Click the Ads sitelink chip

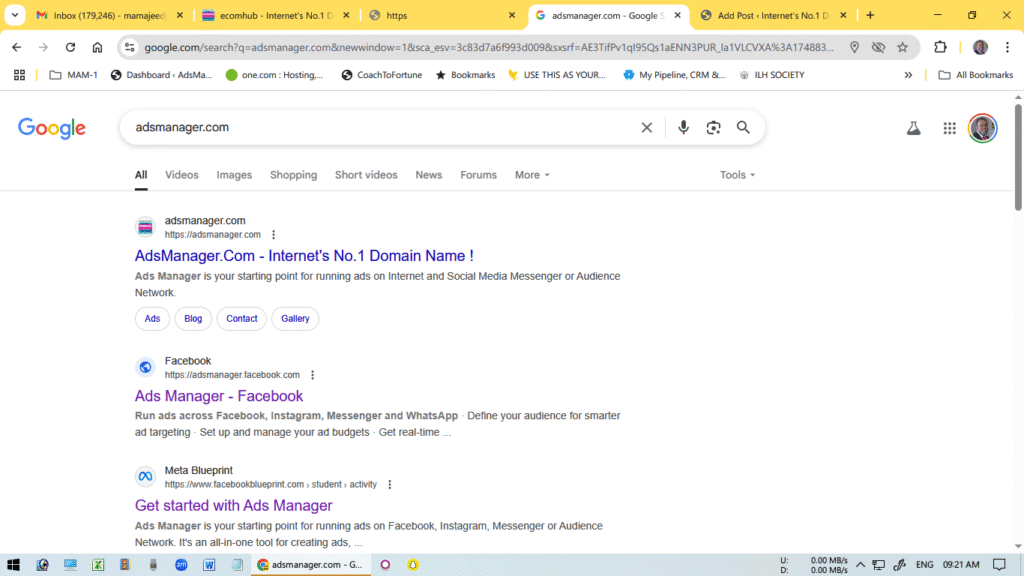[x=152, y=319]
